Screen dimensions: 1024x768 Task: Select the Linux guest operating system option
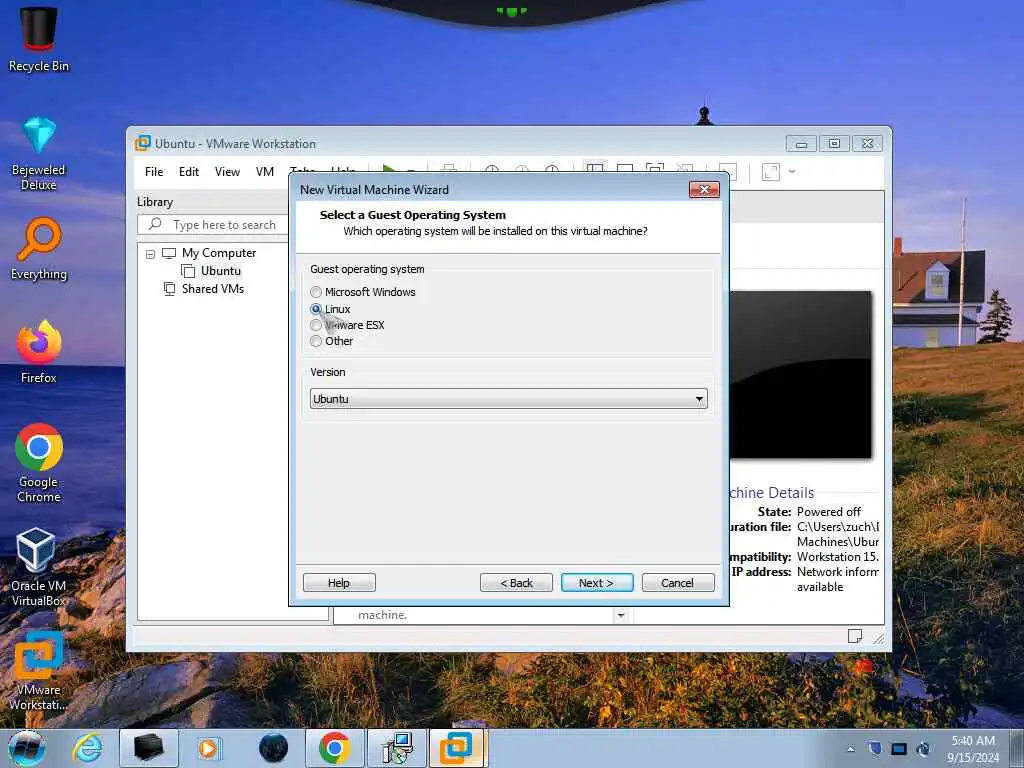(316, 309)
